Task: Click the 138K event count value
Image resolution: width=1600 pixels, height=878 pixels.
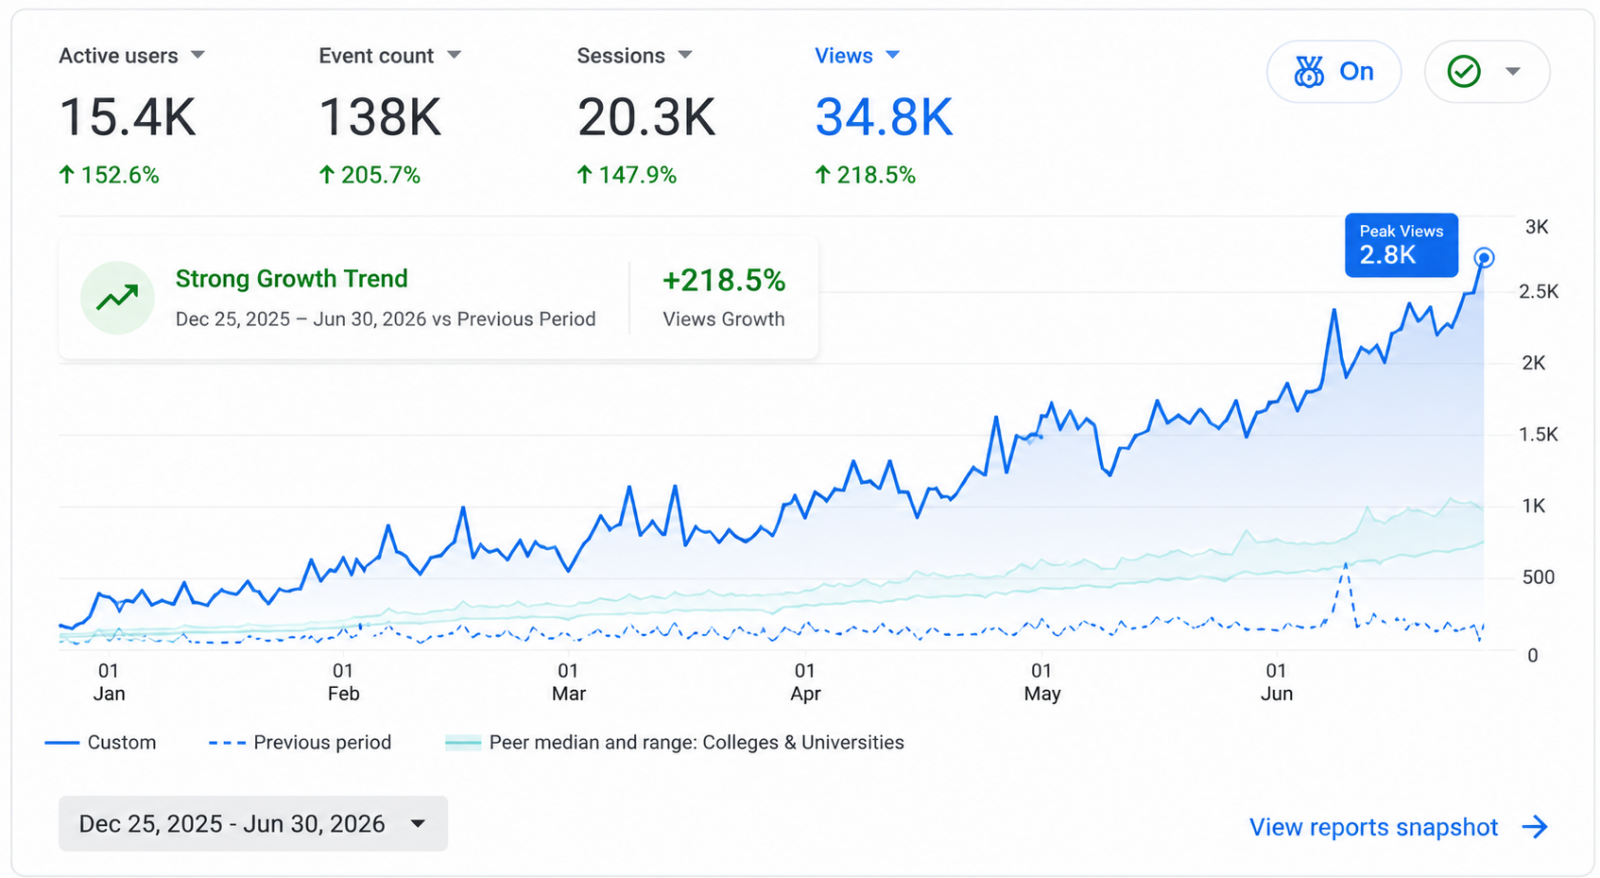Action: (x=380, y=117)
